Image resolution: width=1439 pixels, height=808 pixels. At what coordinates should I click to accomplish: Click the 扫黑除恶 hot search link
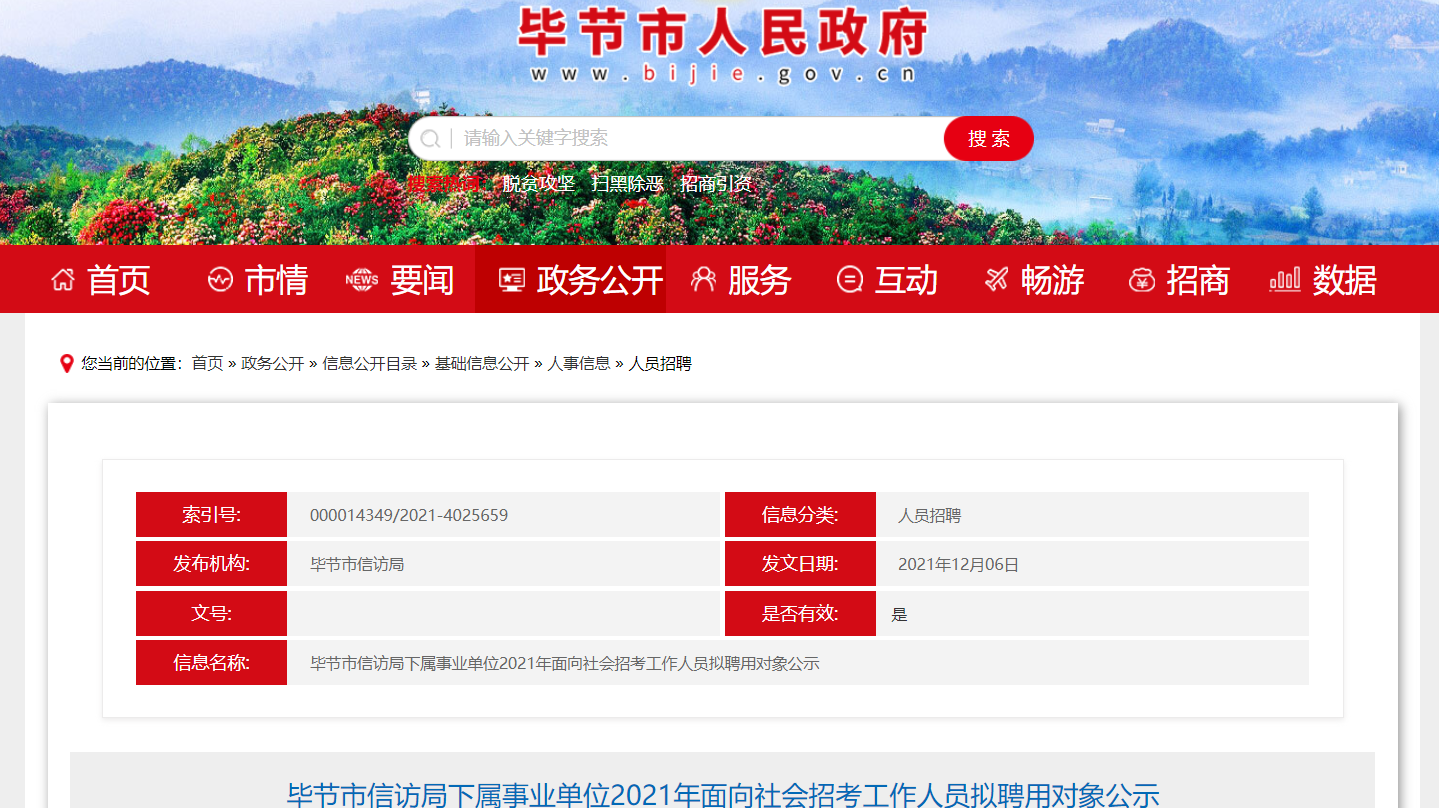(x=627, y=183)
